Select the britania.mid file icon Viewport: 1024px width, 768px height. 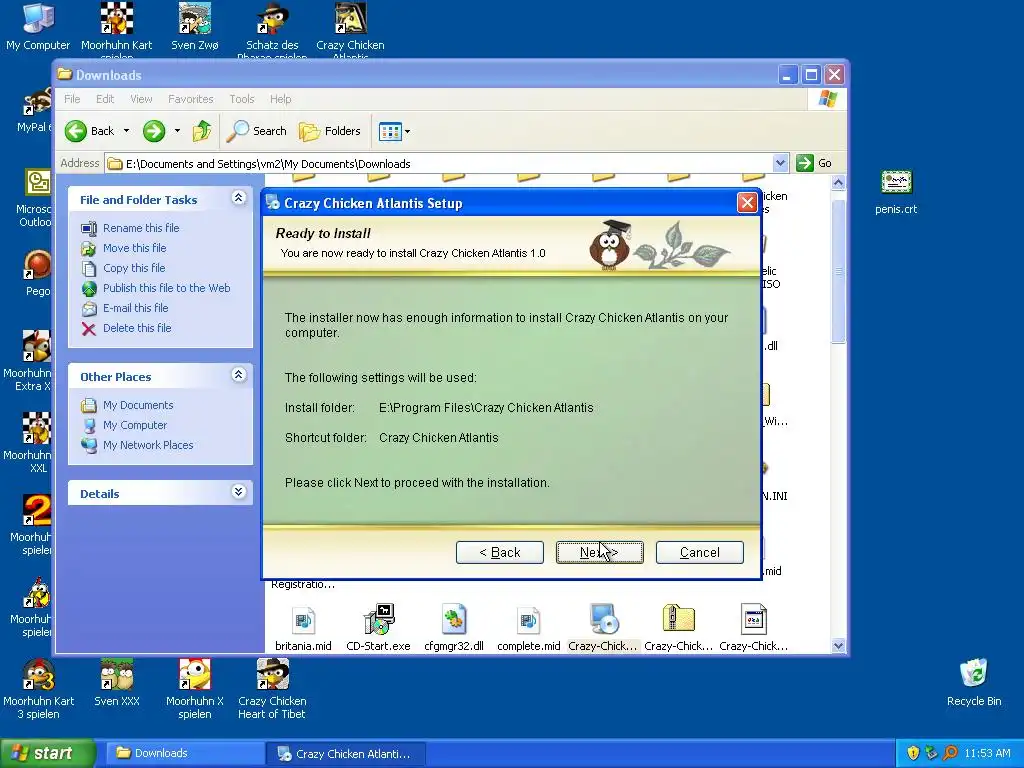[303, 620]
